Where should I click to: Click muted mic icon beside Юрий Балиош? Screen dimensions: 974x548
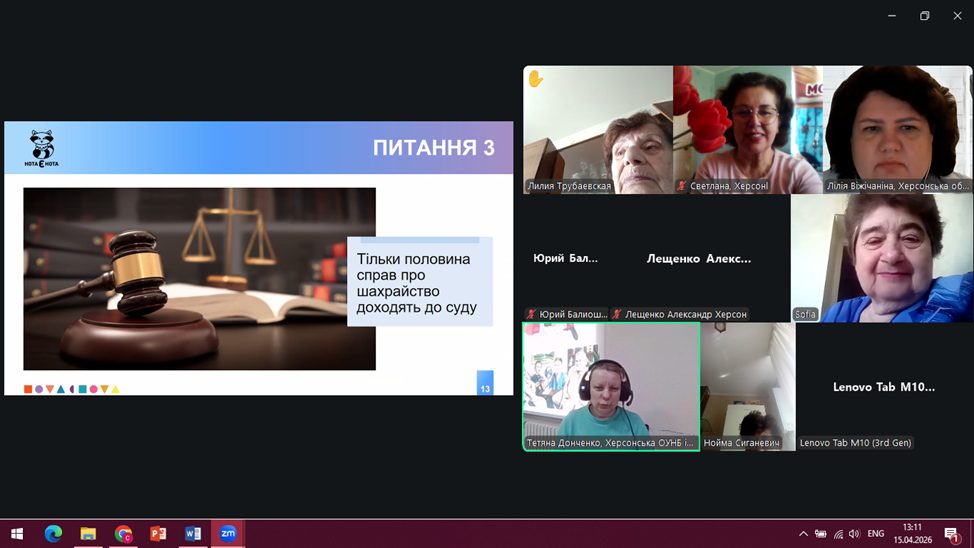pos(532,314)
